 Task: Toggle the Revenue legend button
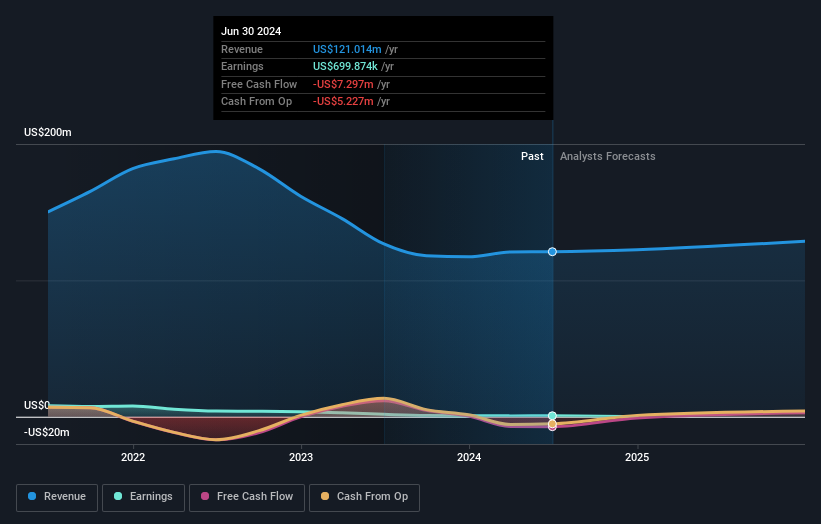click(x=57, y=497)
